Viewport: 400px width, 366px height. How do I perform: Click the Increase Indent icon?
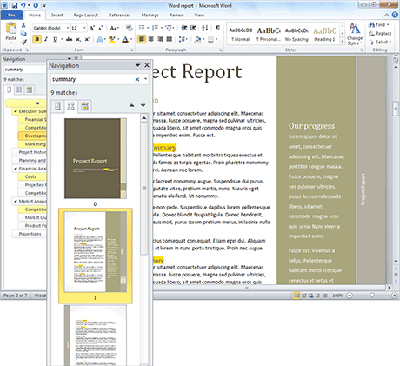193,28
